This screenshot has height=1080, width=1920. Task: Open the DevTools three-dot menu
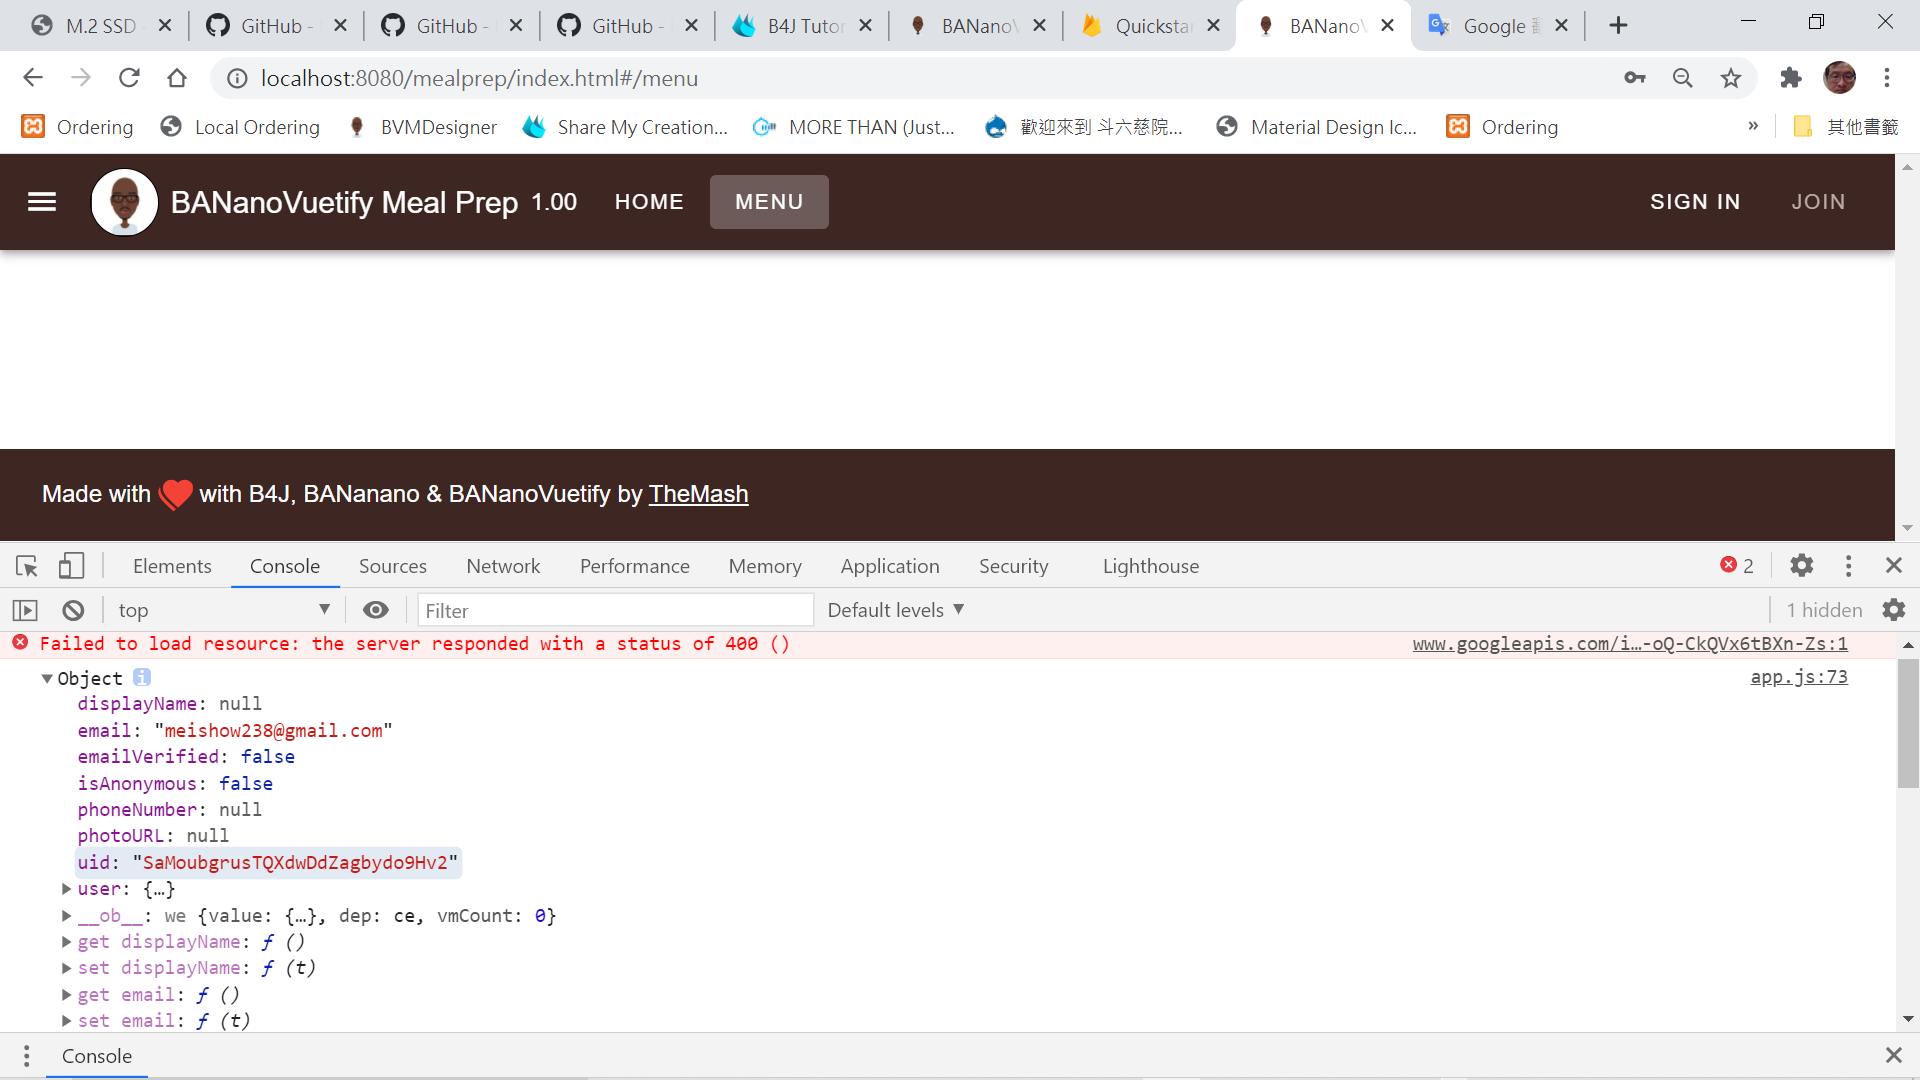1848,566
